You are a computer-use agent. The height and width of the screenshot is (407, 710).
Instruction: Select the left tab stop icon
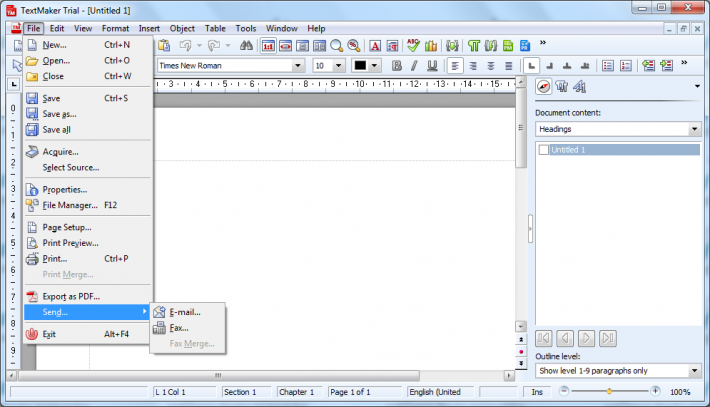[x=532, y=66]
